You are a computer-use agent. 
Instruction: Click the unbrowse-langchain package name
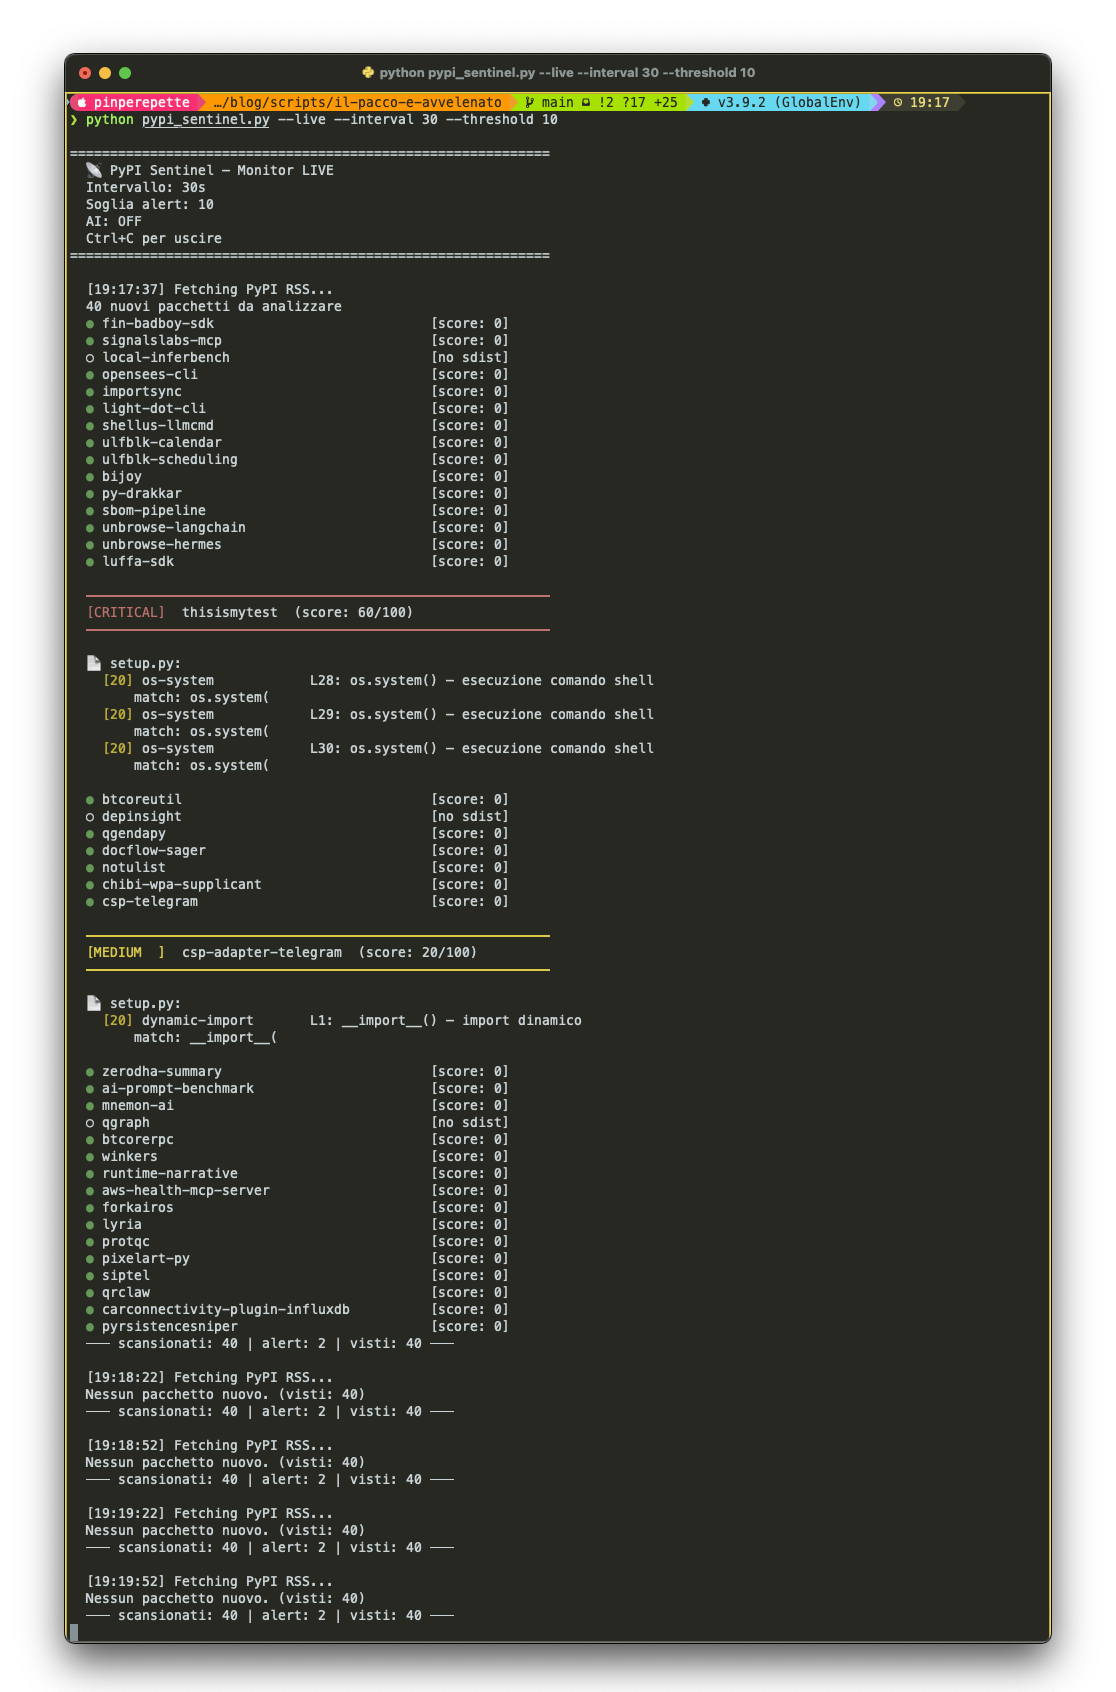pos(174,527)
